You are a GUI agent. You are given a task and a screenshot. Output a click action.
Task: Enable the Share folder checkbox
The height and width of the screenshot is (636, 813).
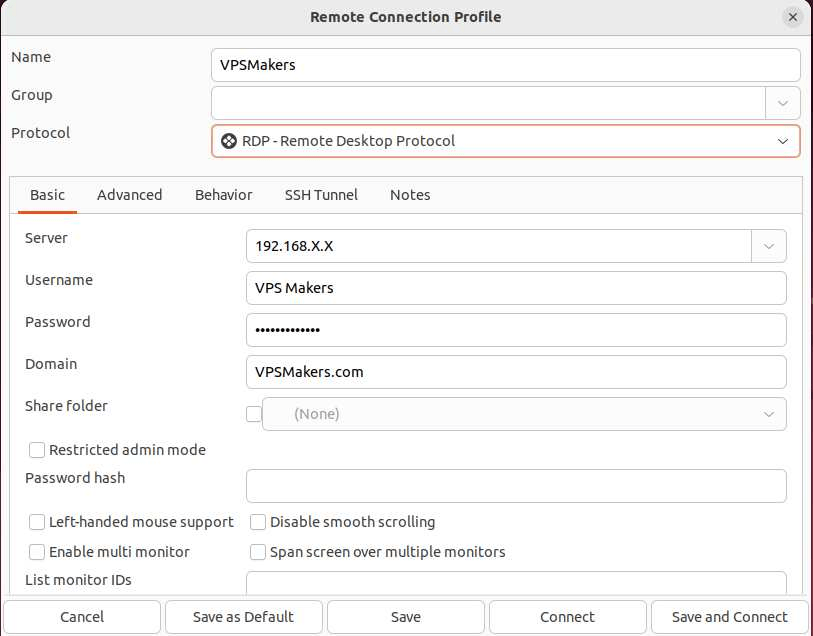pyautogui.click(x=254, y=414)
